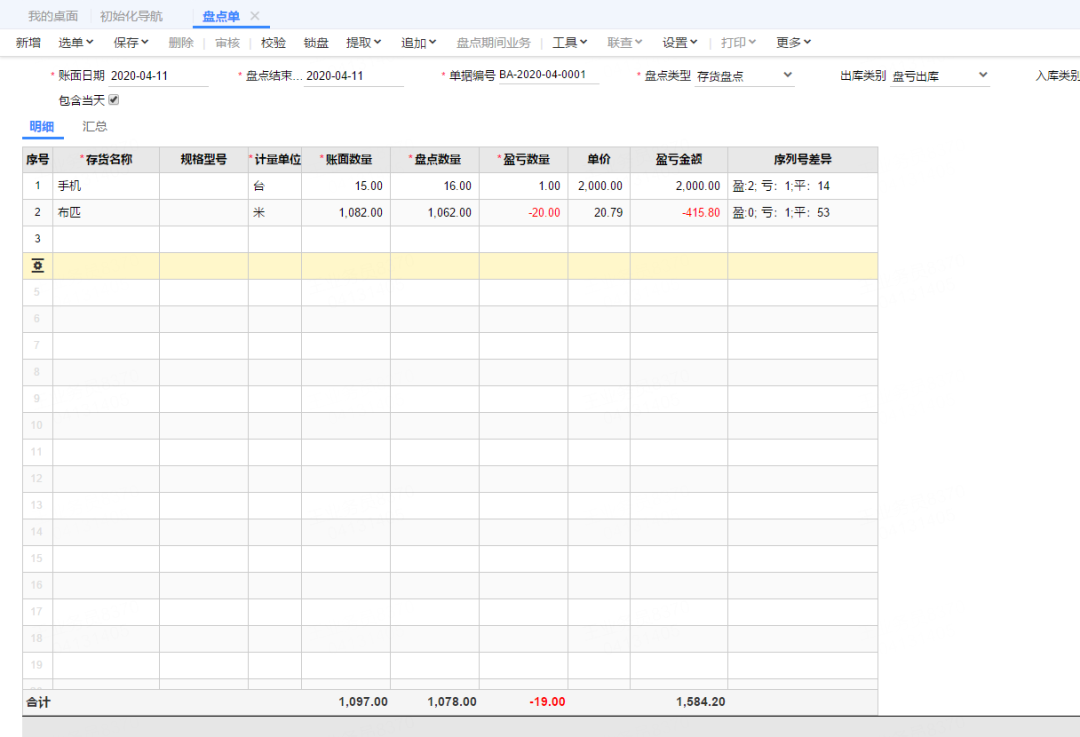Click the 锁盘 button

[x=316, y=43]
